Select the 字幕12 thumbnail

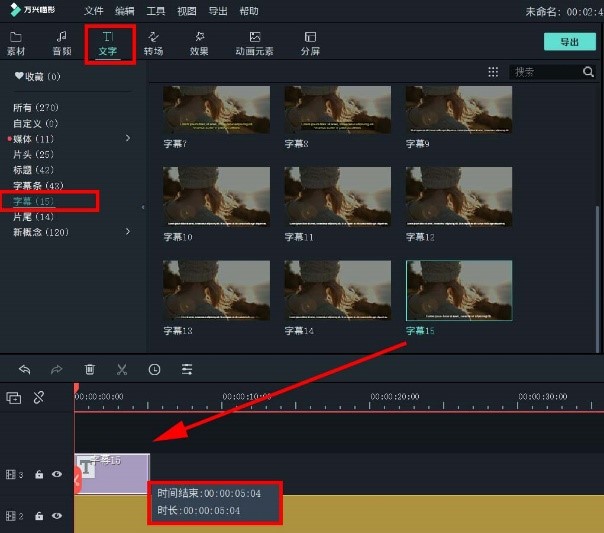pos(459,196)
